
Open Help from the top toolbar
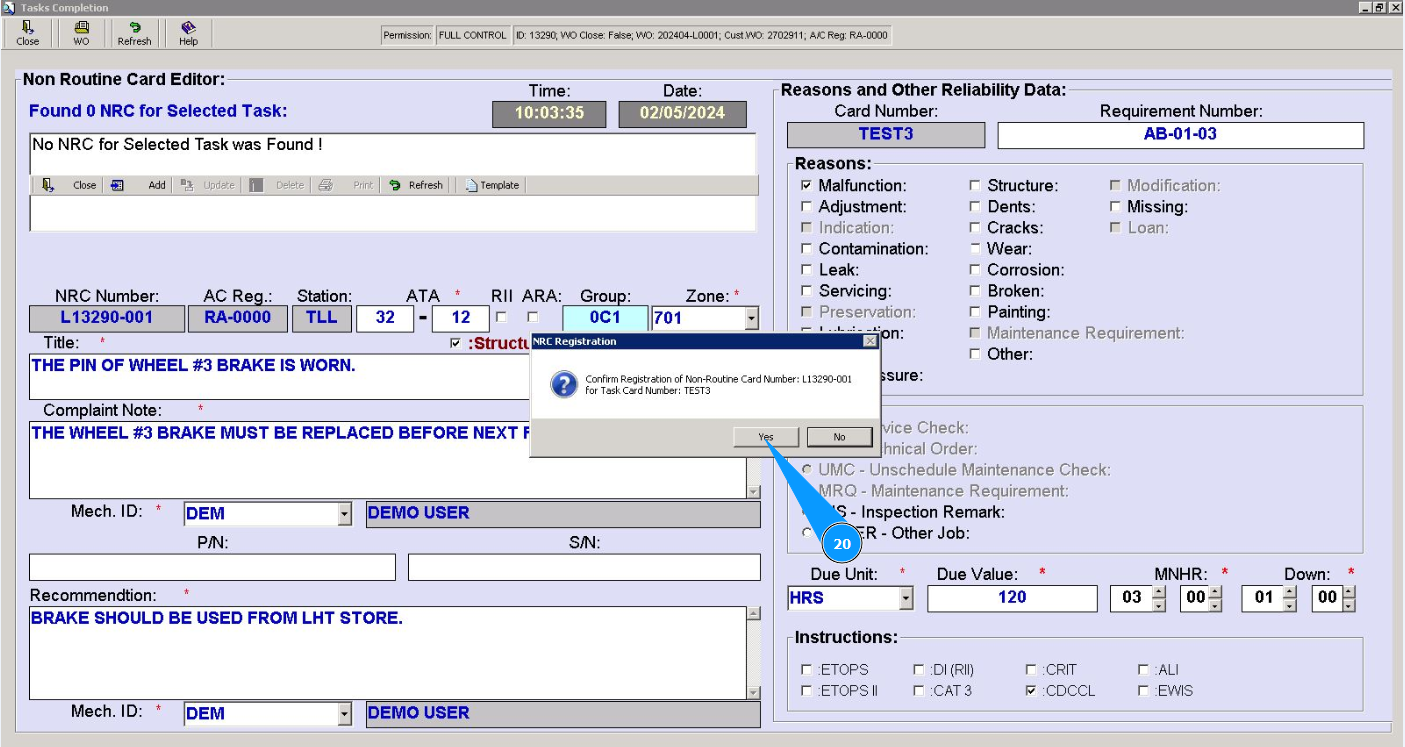188,33
